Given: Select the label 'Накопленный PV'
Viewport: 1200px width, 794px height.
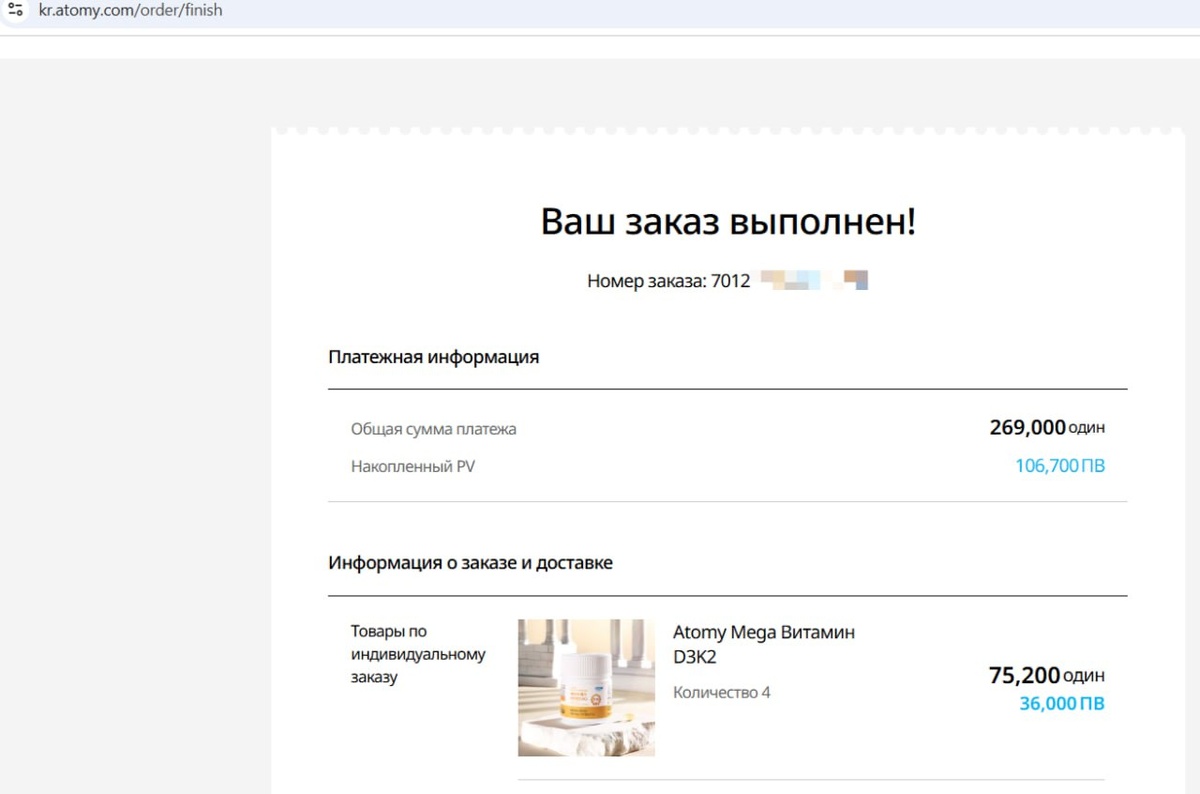Looking at the screenshot, I should 413,466.
